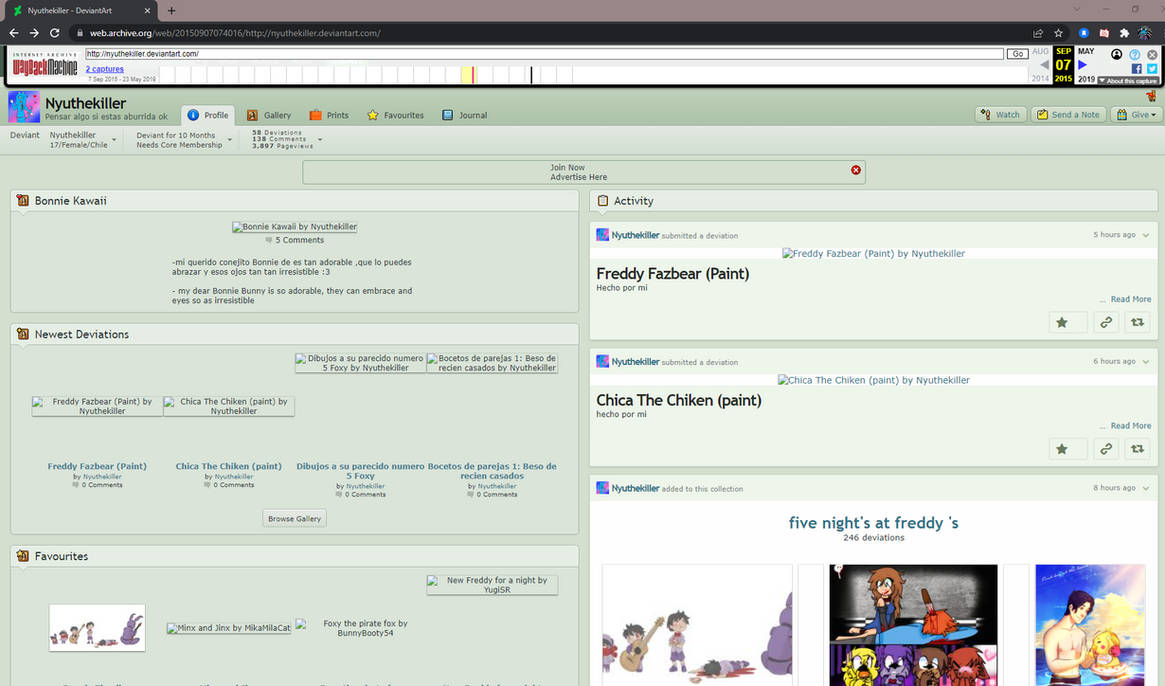Screen dimensions: 1165x686
Task: Close the Wayback Machine toolbar
Action: [1152, 54]
